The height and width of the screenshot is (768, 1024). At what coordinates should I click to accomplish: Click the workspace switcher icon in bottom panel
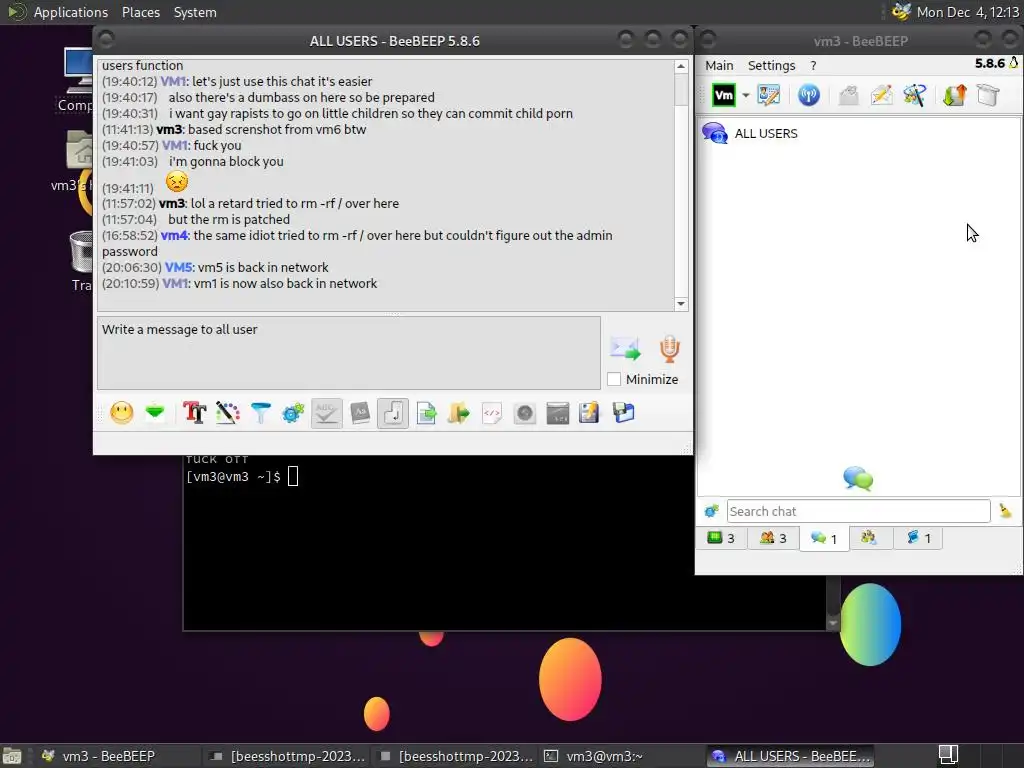949,756
